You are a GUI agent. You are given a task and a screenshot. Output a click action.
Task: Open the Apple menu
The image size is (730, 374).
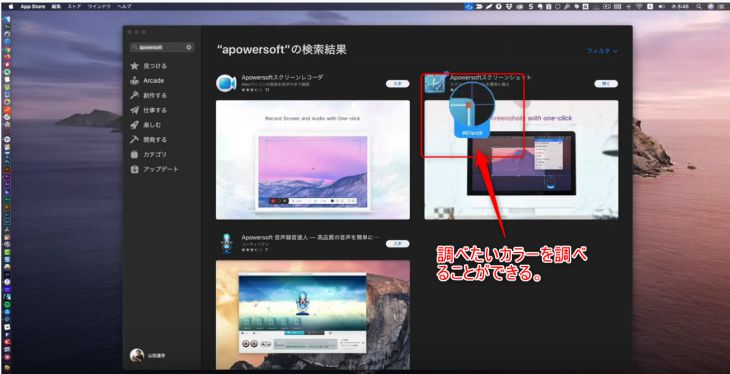(10, 7)
